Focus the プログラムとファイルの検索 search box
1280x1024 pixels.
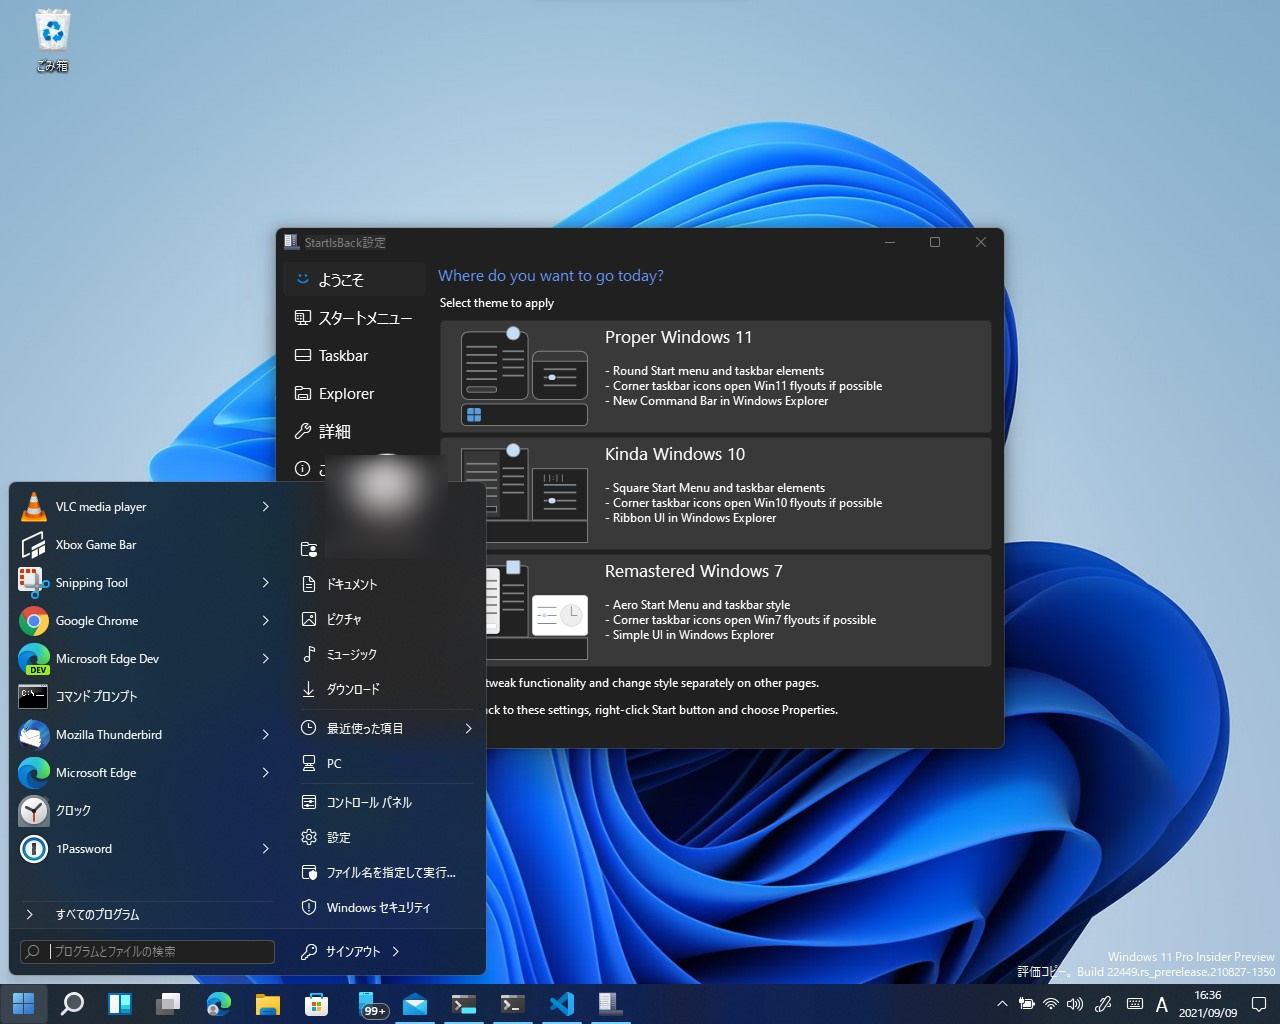tap(148, 952)
